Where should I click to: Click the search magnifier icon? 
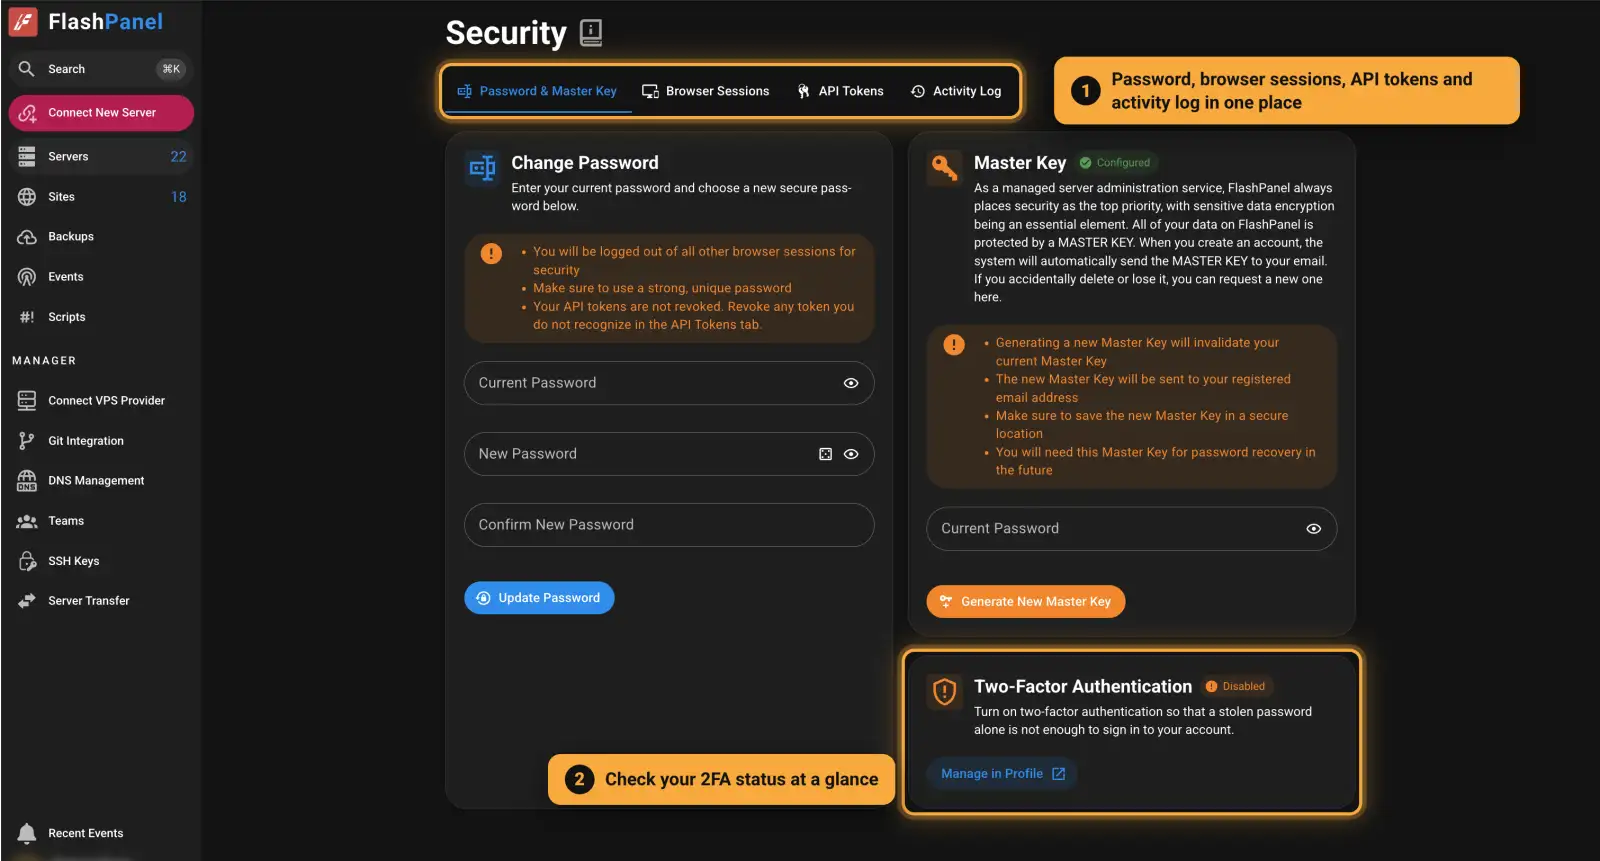tap(27, 69)
